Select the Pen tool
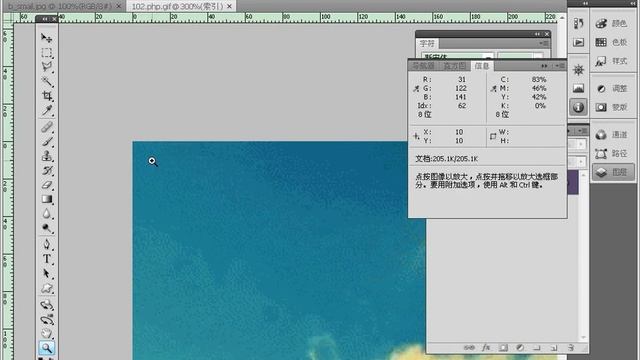 point(47,244)
